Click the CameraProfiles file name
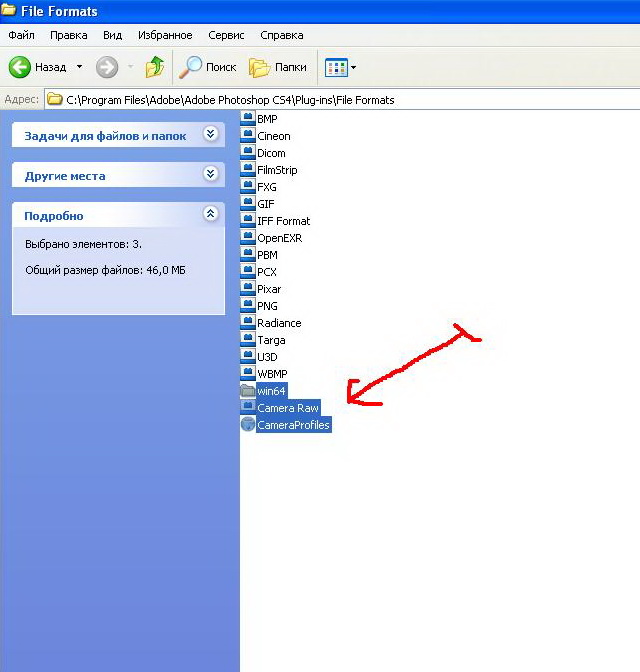640x672 pixels. (x=294, y=425)
